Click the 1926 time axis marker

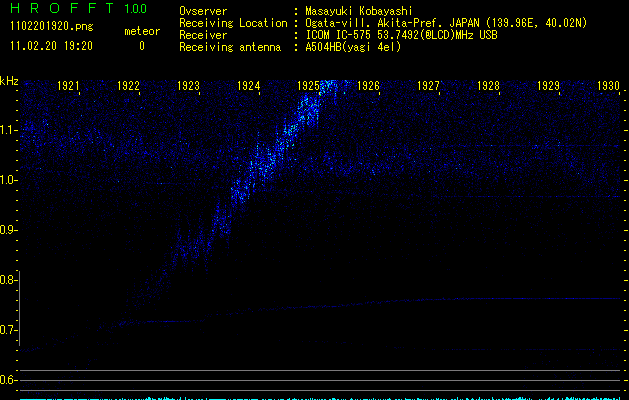pos(368,86)
